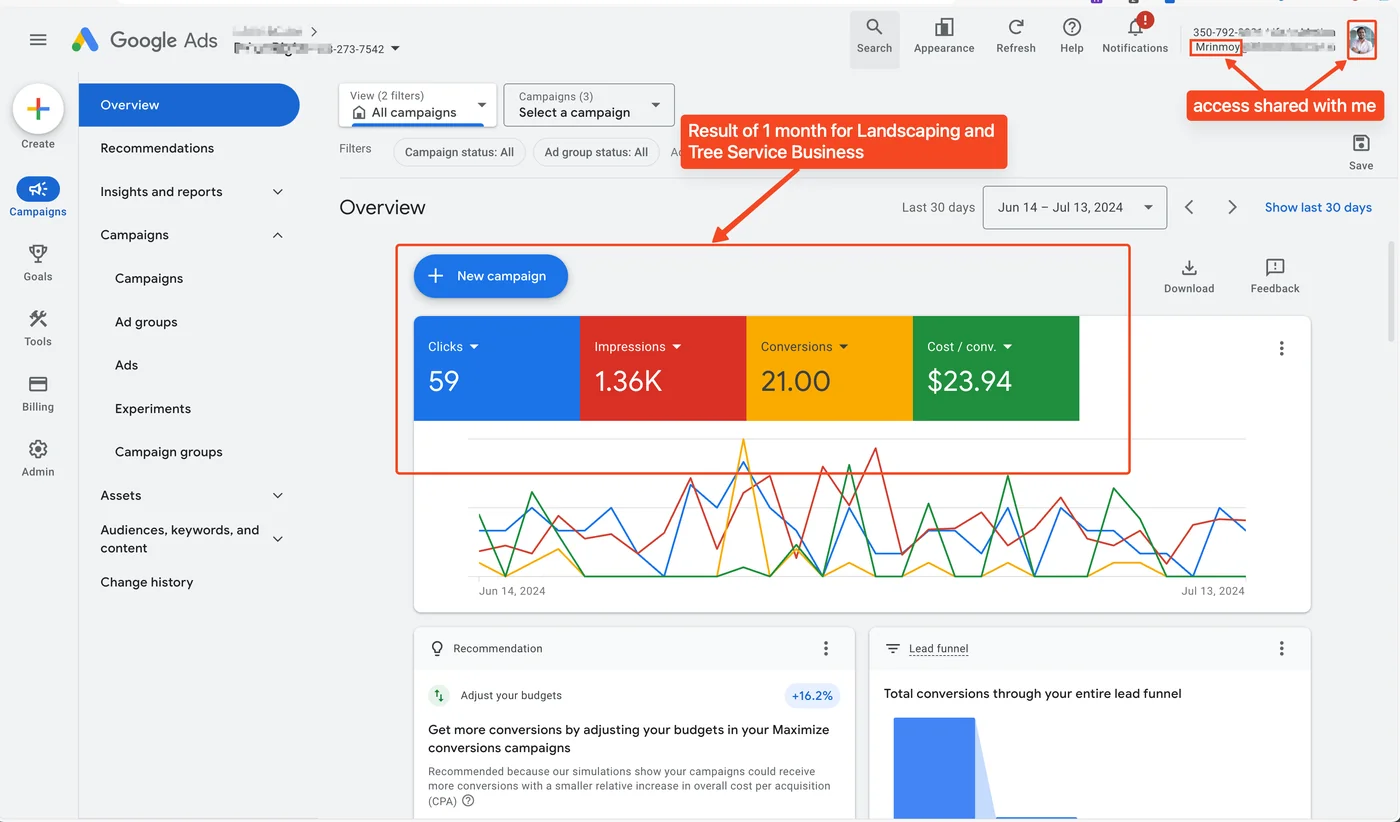
Task: Change the Clicks metric via its dropdown
Action: coord(453,346)
